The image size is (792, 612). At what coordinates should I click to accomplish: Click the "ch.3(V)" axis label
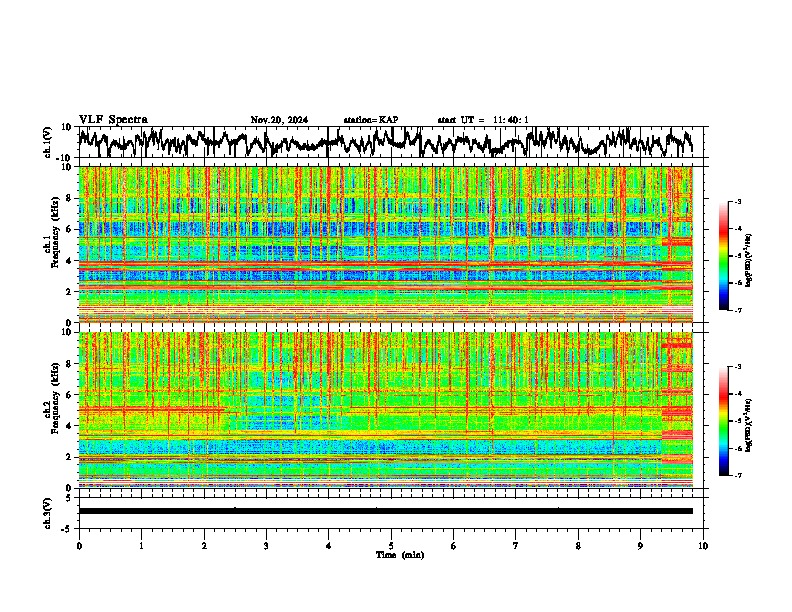48,513
